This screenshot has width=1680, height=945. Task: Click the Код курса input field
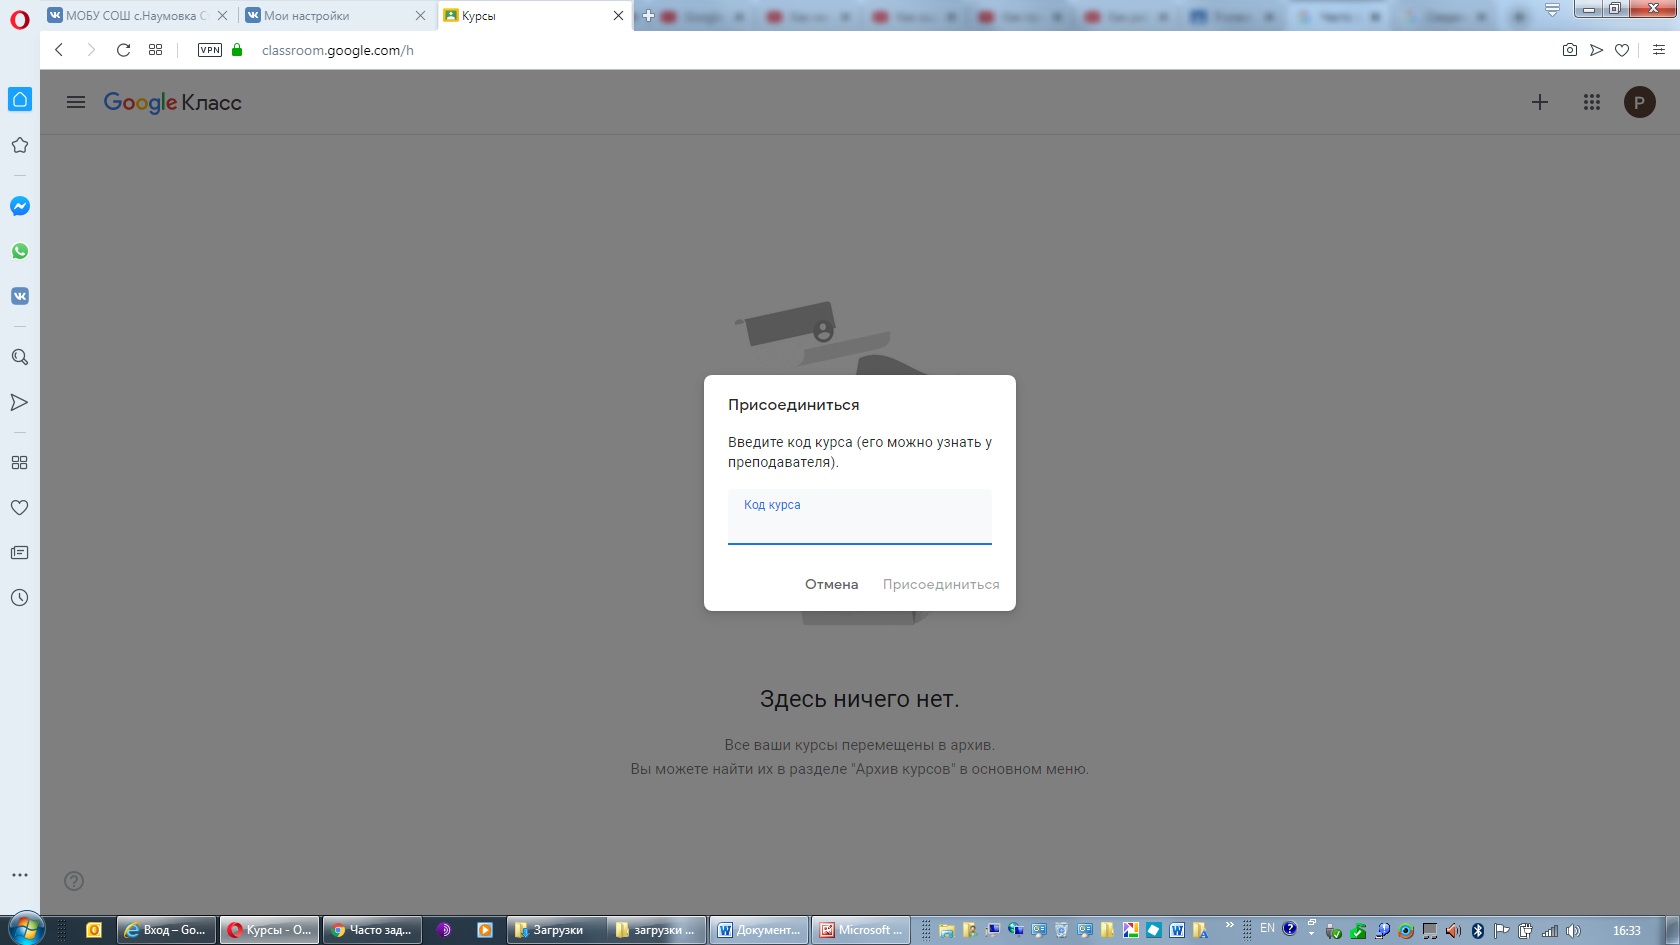point(859,522)
